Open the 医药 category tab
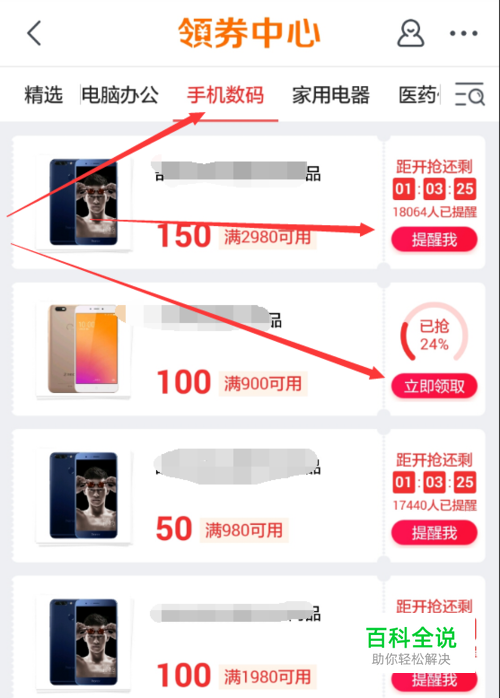 pyautogui.click(x=418, y=95)
